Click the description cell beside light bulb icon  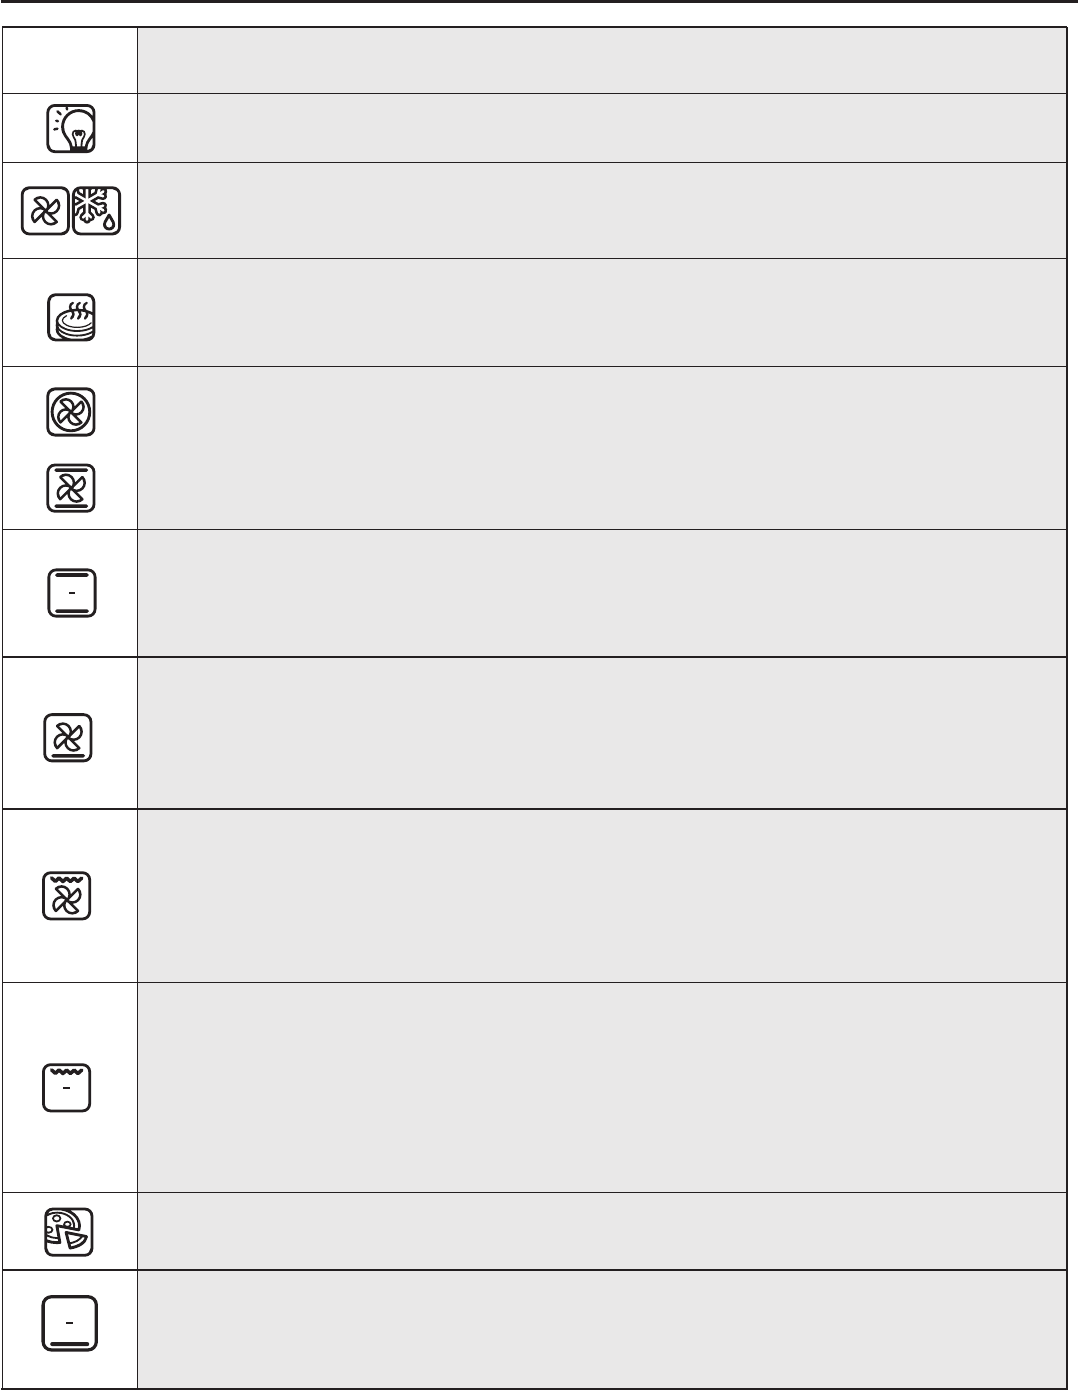click(x=600, y=128)
